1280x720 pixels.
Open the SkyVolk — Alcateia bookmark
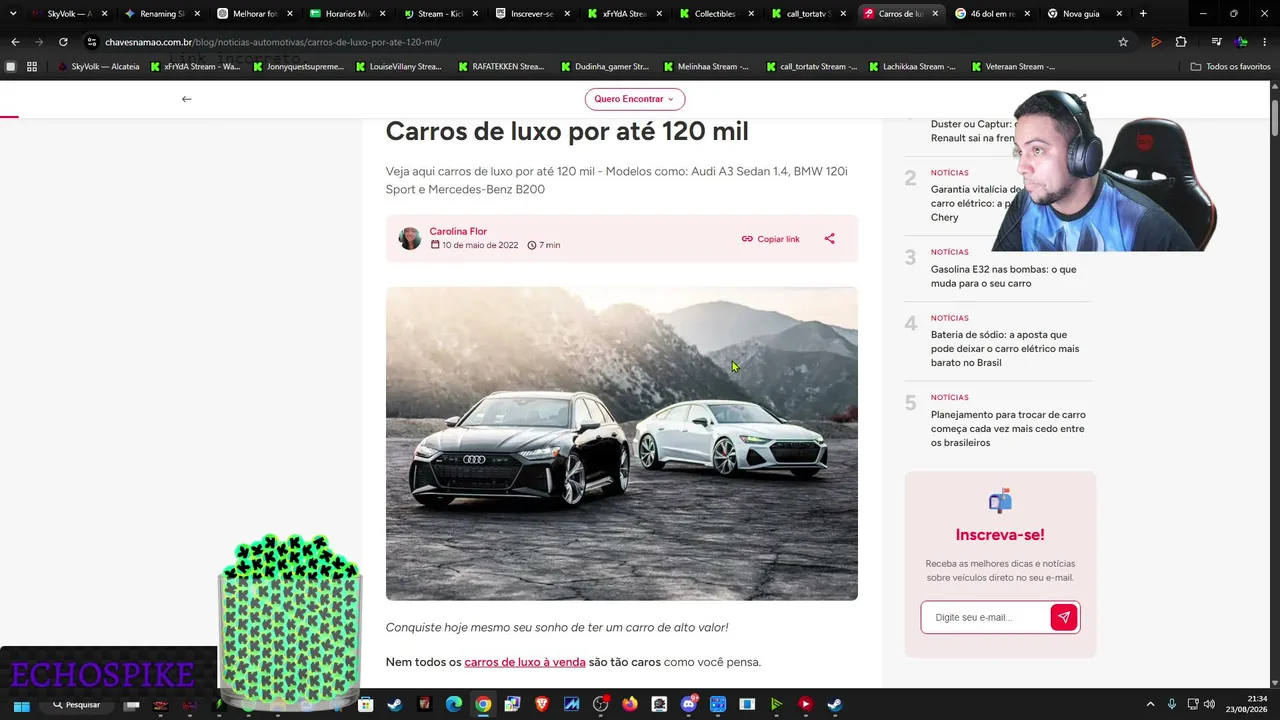pos(98,67)
